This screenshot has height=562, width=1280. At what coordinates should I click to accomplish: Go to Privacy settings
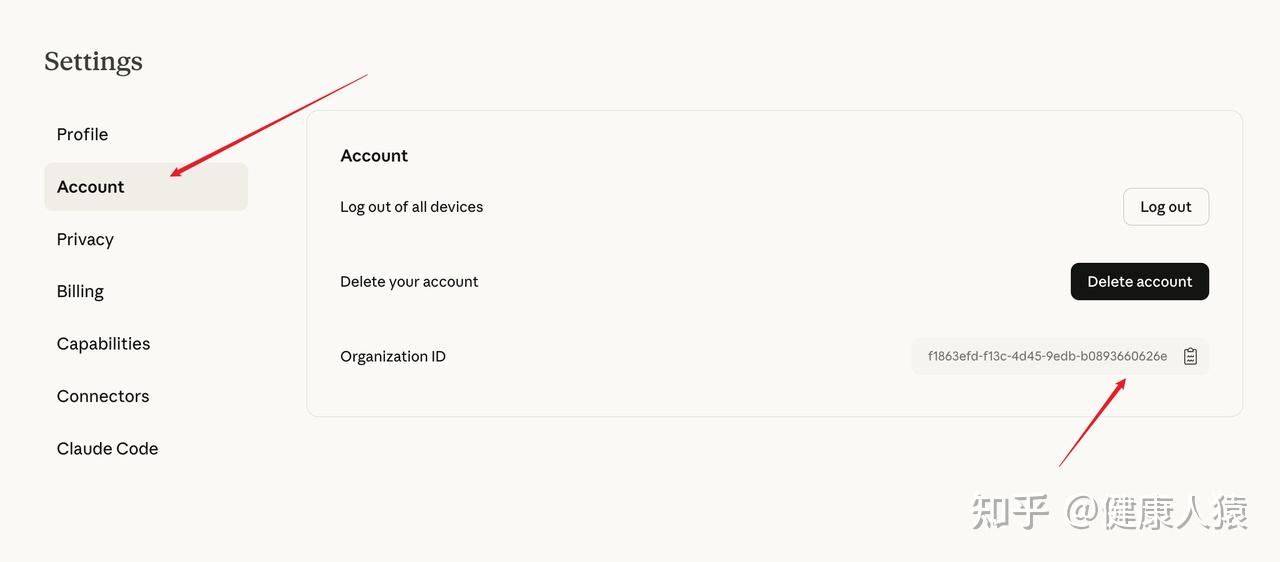click(85, 239)
